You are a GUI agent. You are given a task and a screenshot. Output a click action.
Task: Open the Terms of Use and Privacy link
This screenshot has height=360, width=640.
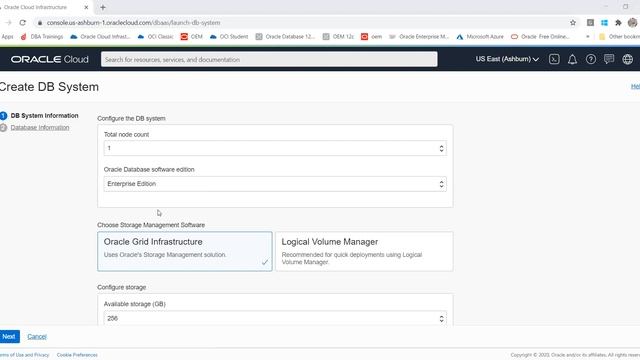pos(24,355)
